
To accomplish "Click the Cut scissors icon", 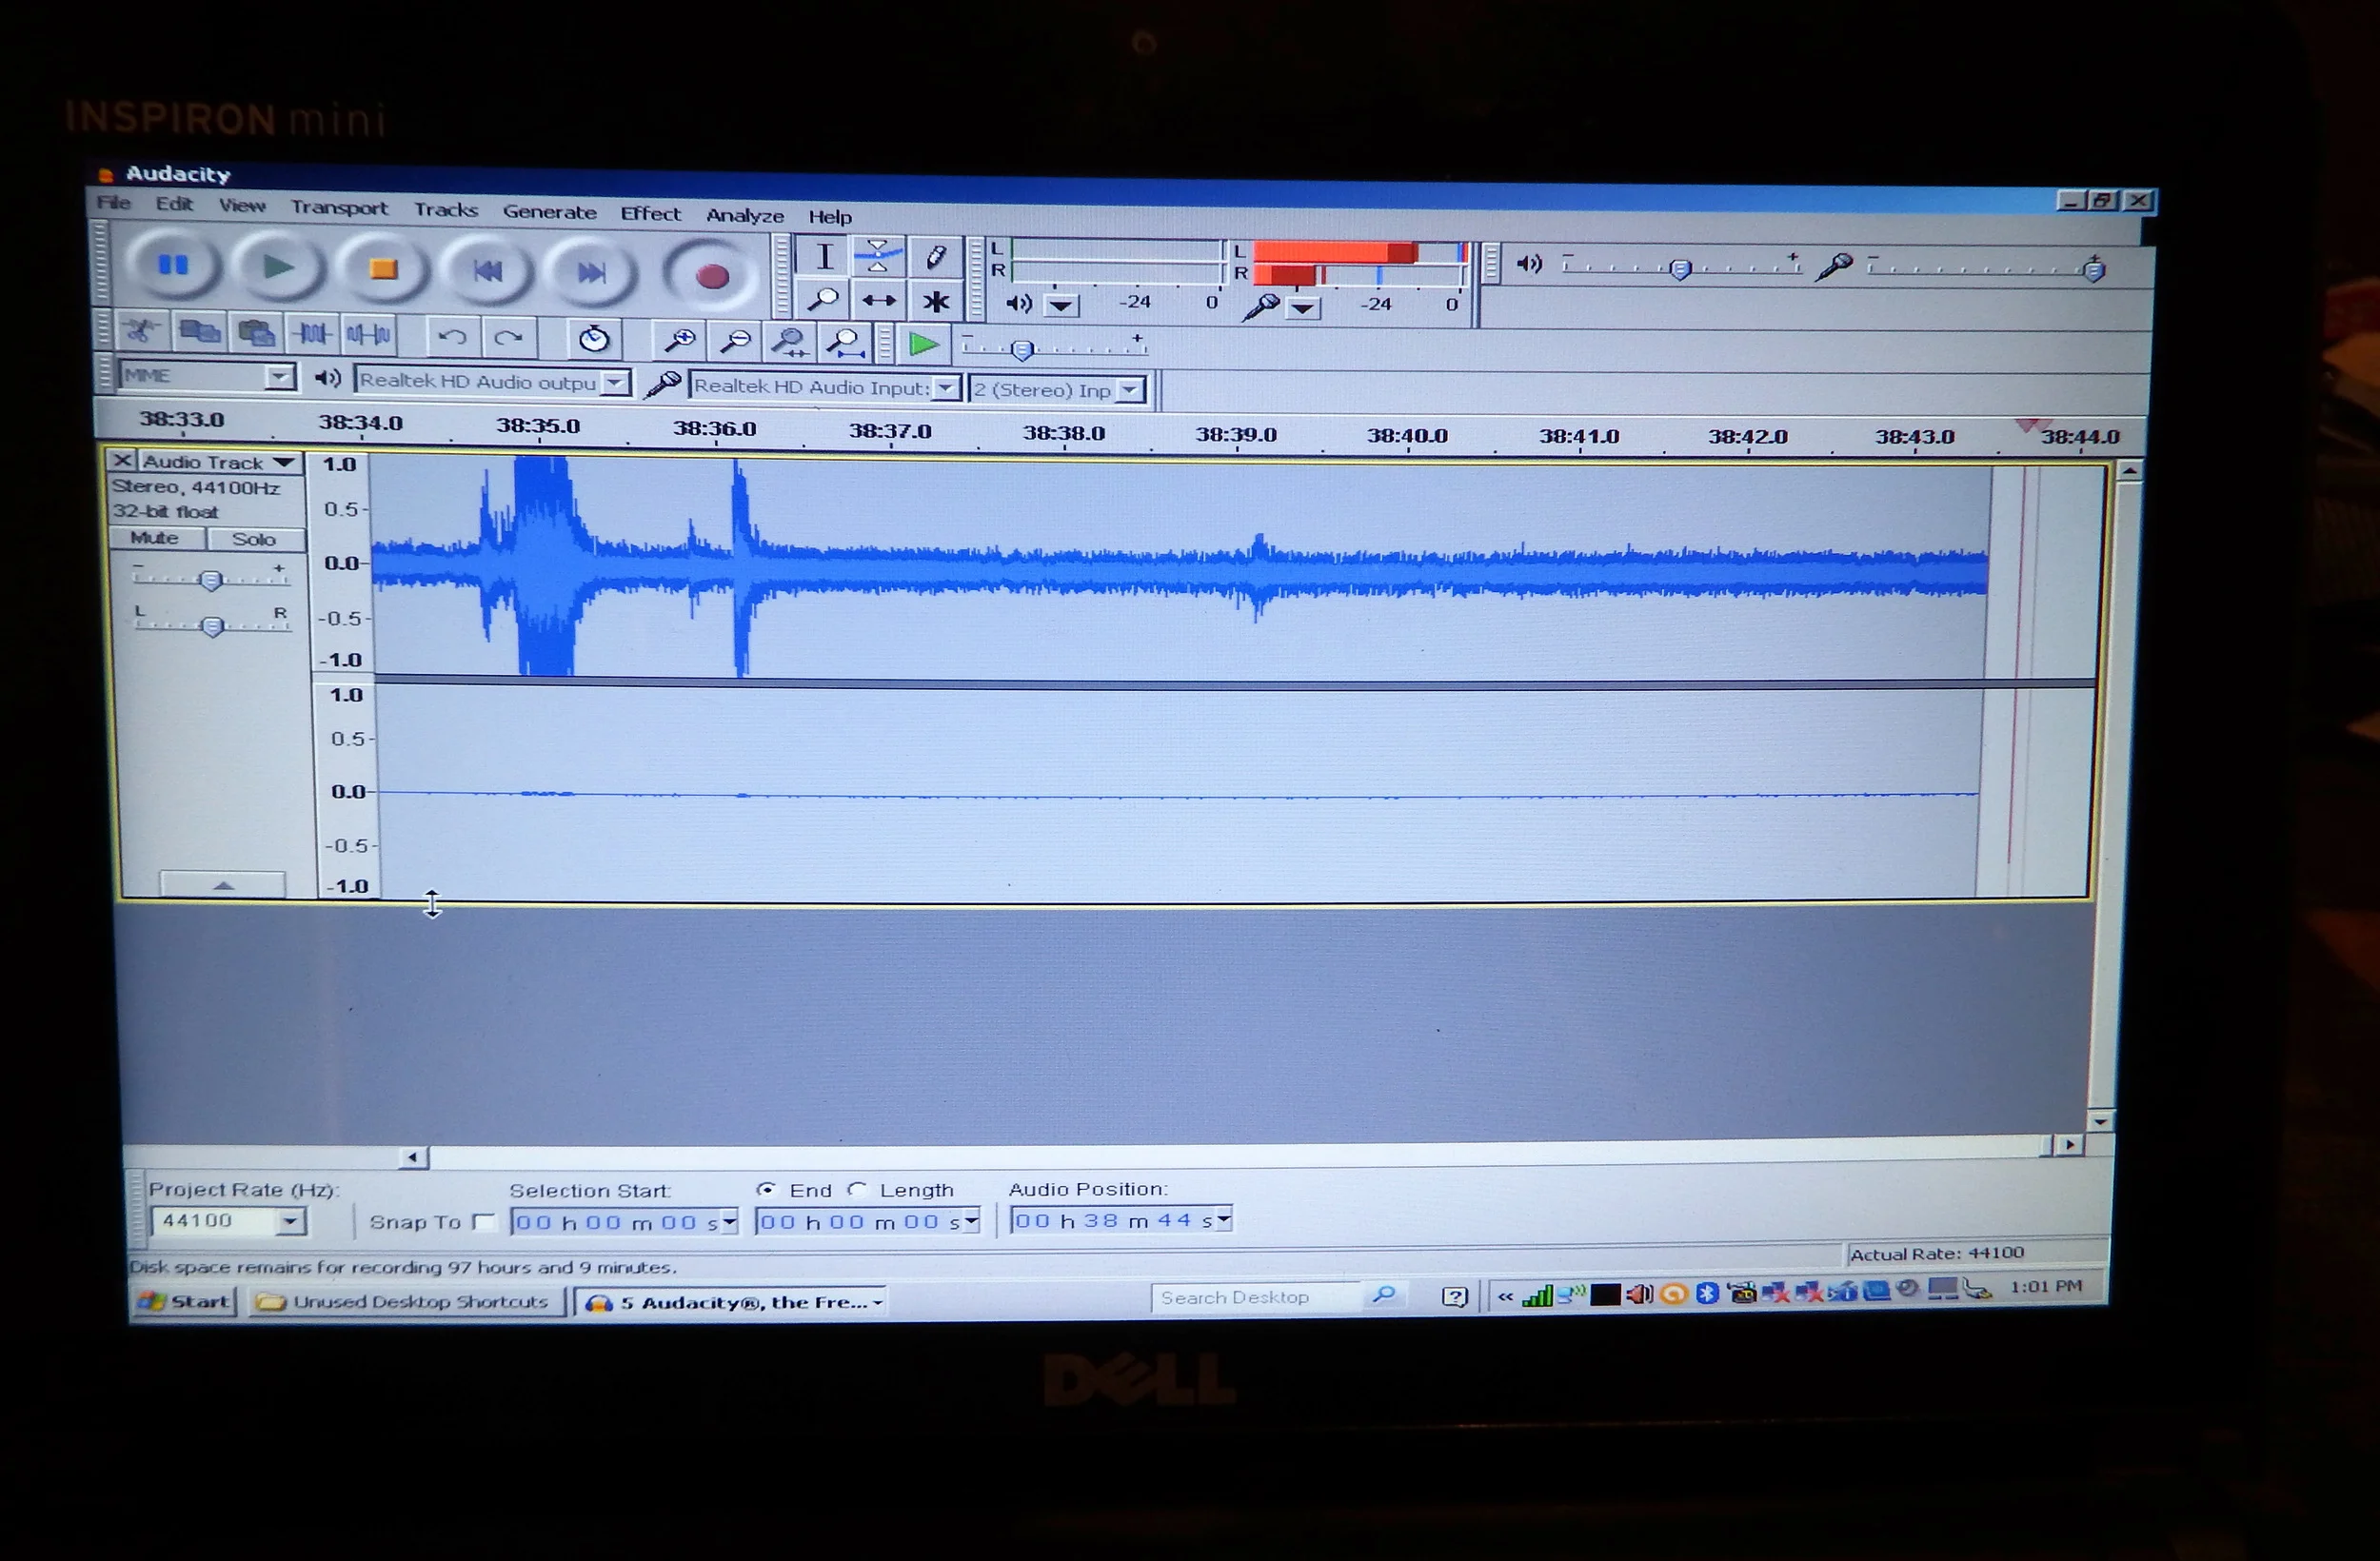I will [141, 331].
